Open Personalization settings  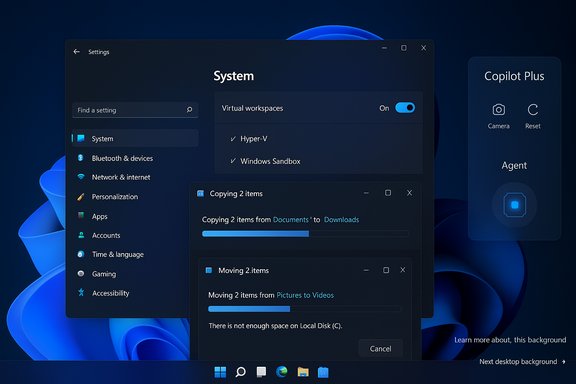(115, 197)
